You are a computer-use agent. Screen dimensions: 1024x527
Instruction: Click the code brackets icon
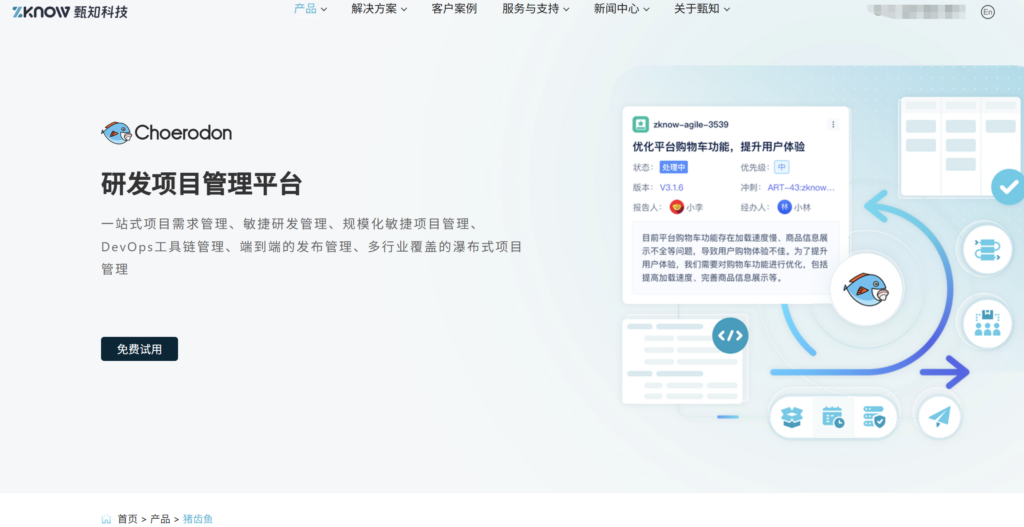[730, 336]
